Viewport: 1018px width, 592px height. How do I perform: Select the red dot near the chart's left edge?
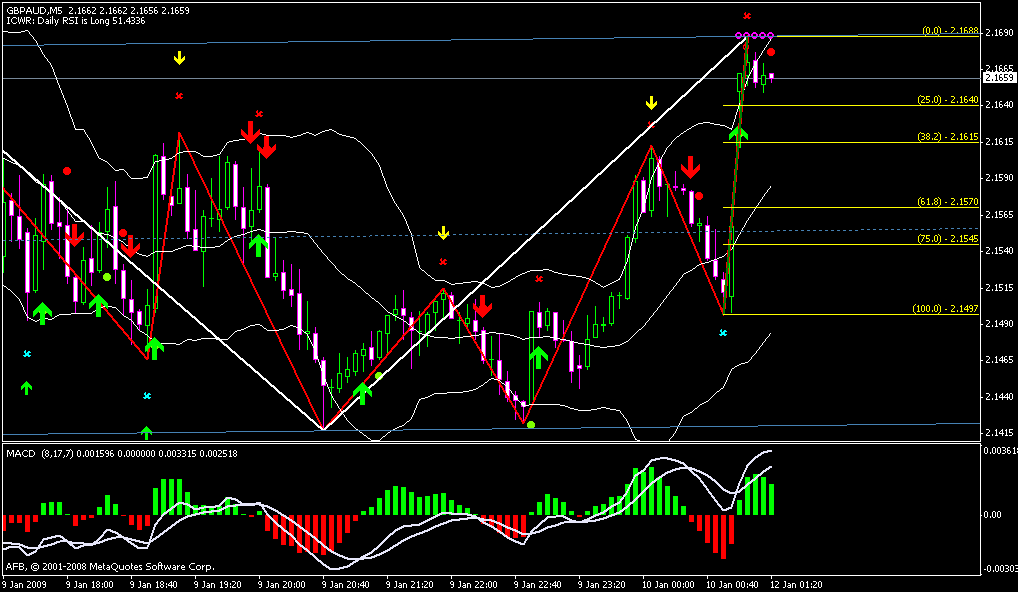click(67, 171)
